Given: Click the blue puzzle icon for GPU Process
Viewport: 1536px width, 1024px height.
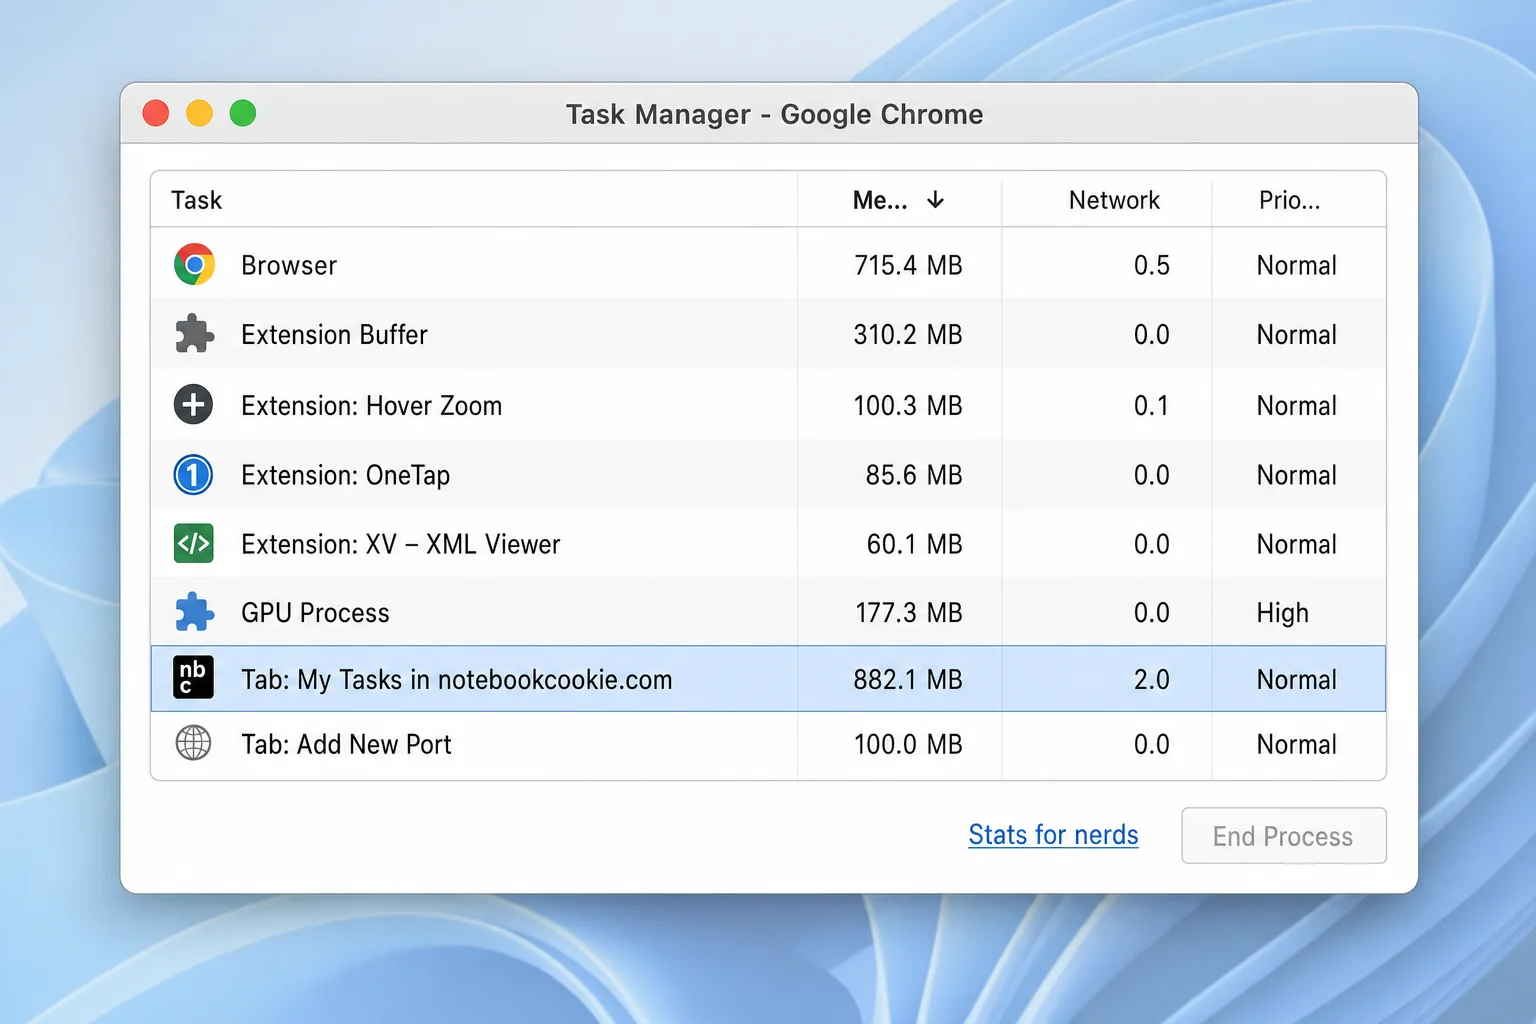Looking at the screenshot, I should point(194,612).
